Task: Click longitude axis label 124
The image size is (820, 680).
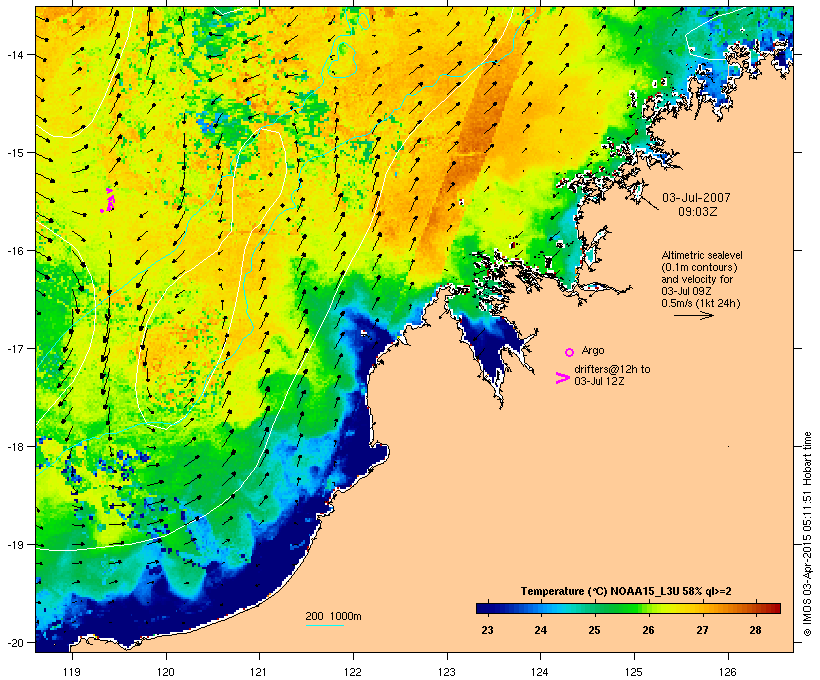Action: [540, 672]
